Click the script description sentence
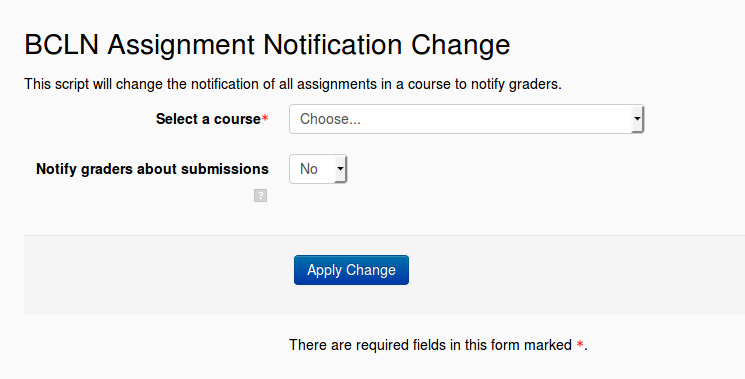 click(x=293, y=84)
